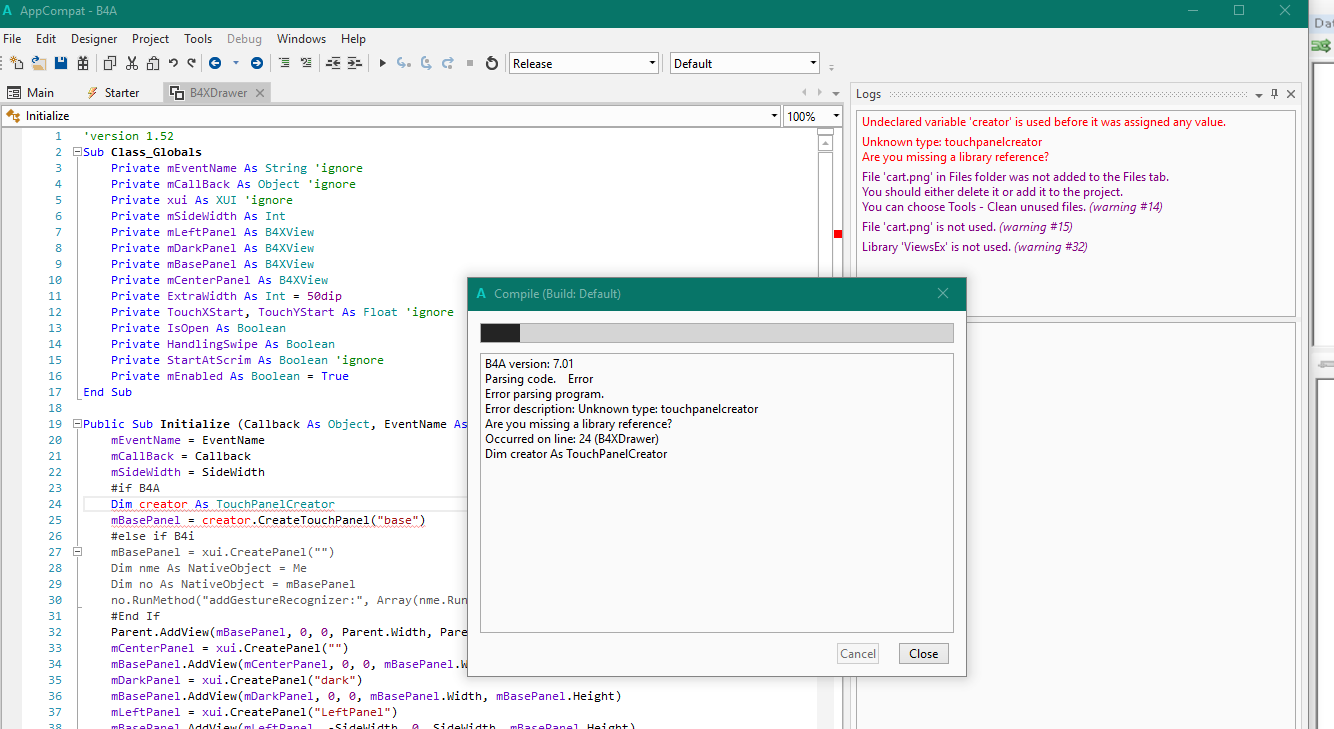Click the Restart circular arrow icon
The image size is (1334, 729).
click(x=491, y=63)
